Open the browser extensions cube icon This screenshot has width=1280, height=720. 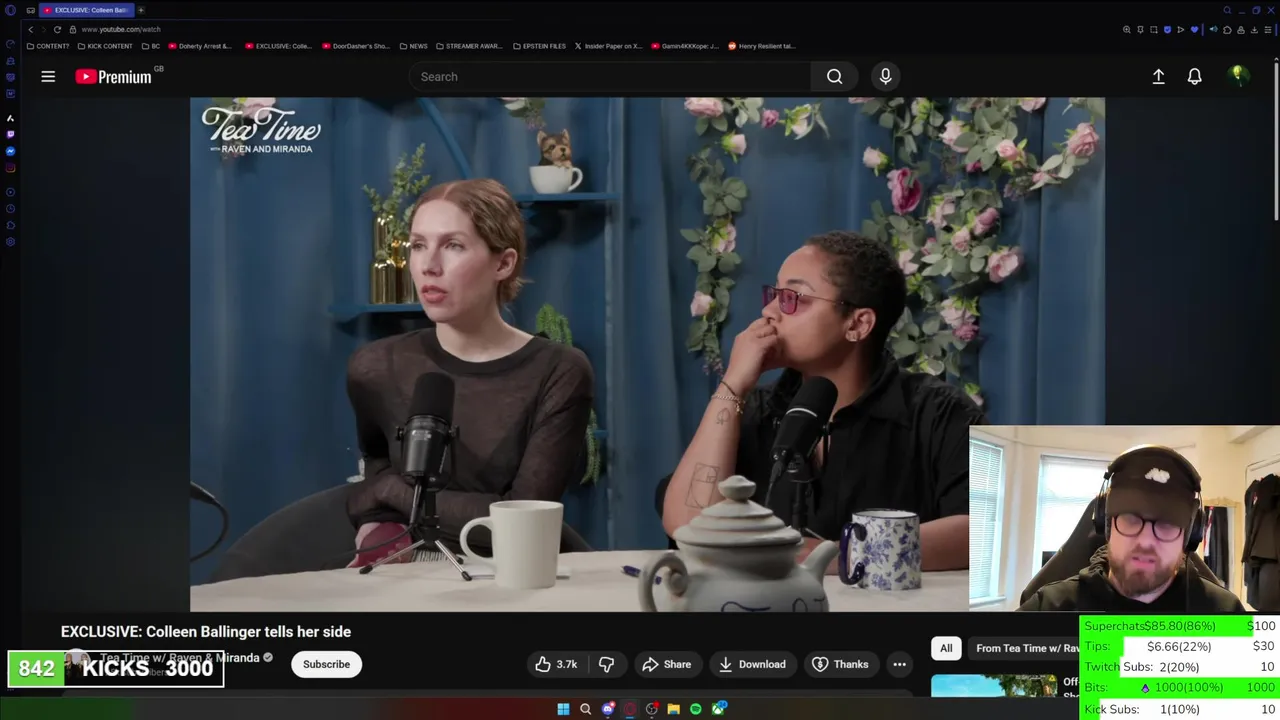click(x=1227, y=30)
